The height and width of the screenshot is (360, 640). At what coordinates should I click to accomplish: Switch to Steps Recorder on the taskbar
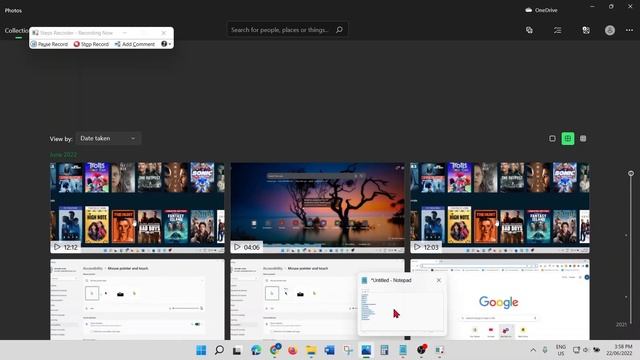click(440, 350)
